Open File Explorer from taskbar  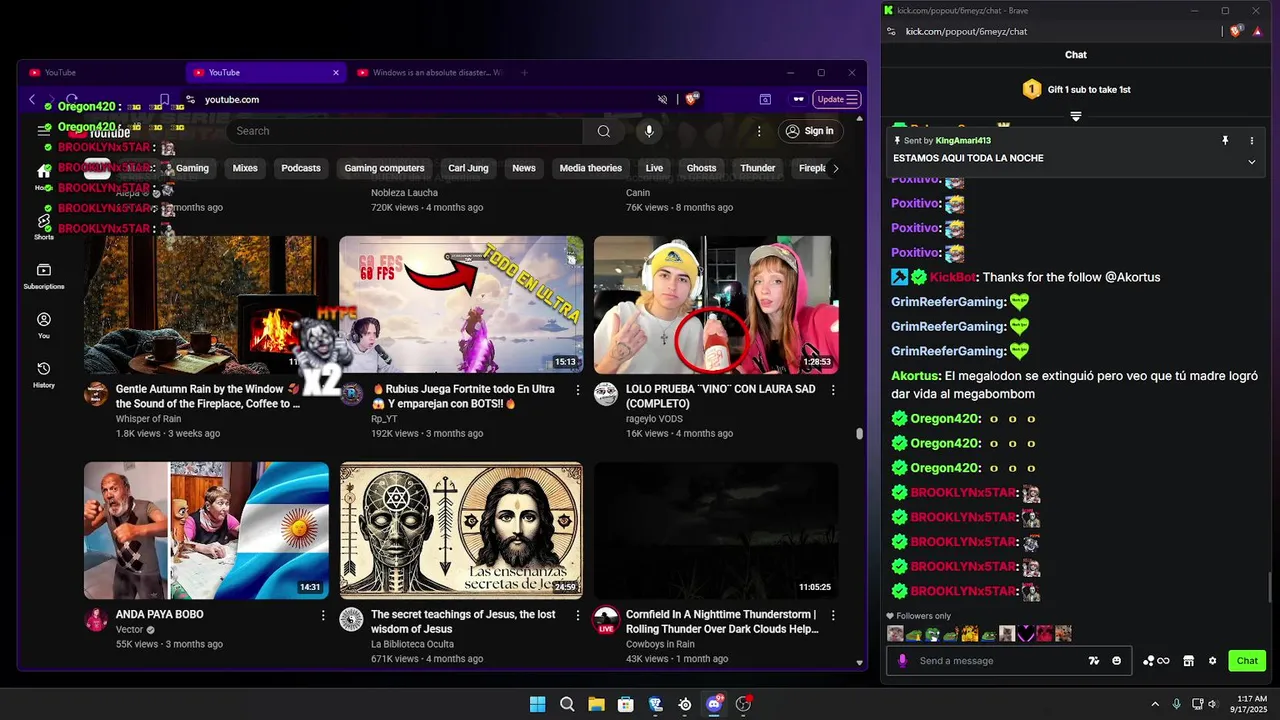596,704
